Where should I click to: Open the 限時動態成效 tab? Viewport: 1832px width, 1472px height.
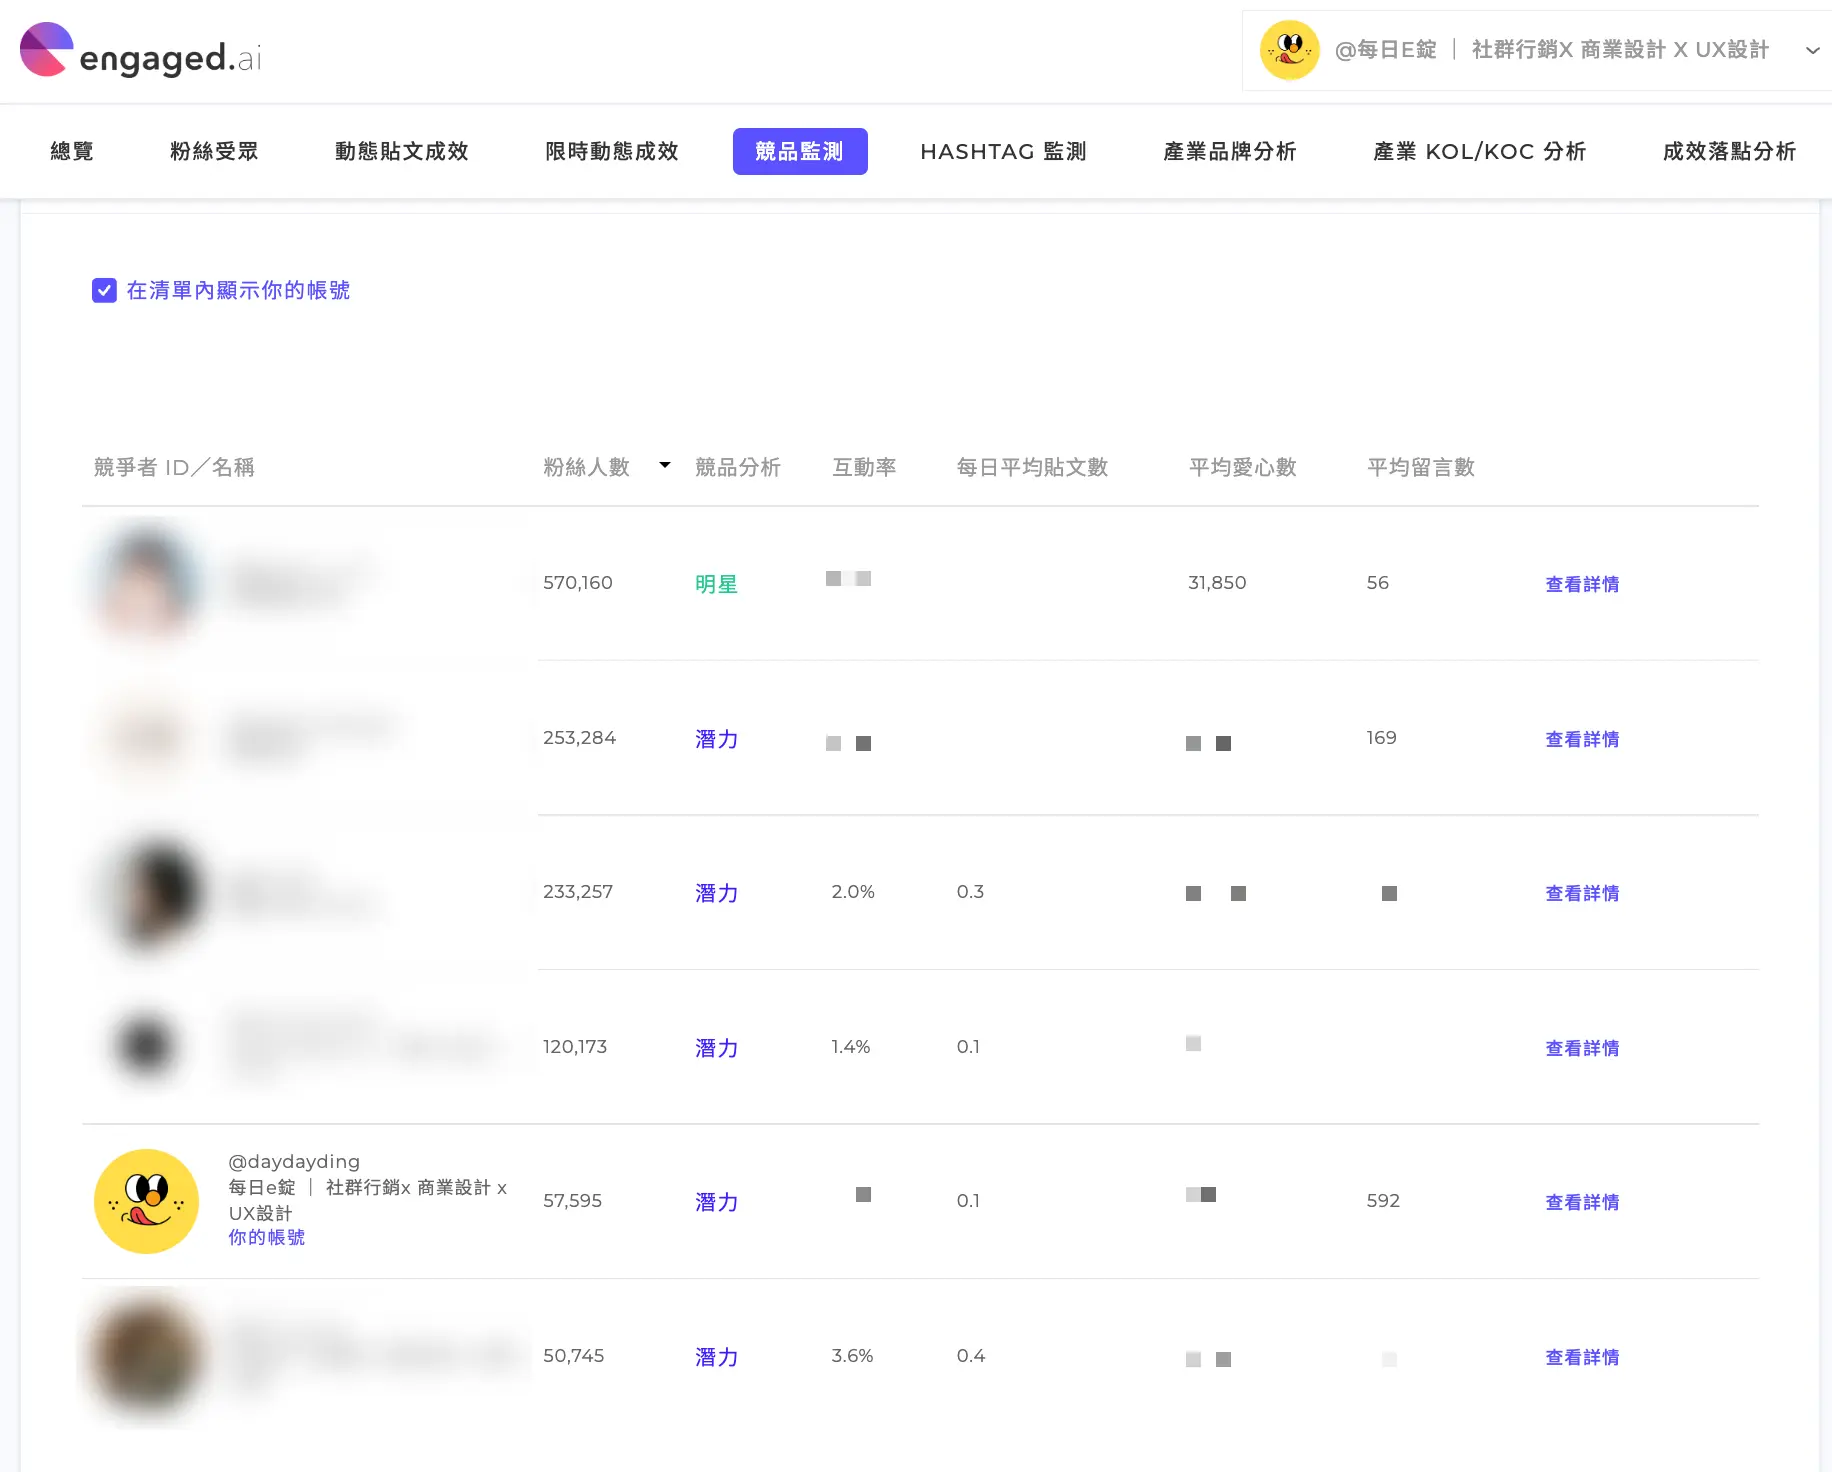612,151
